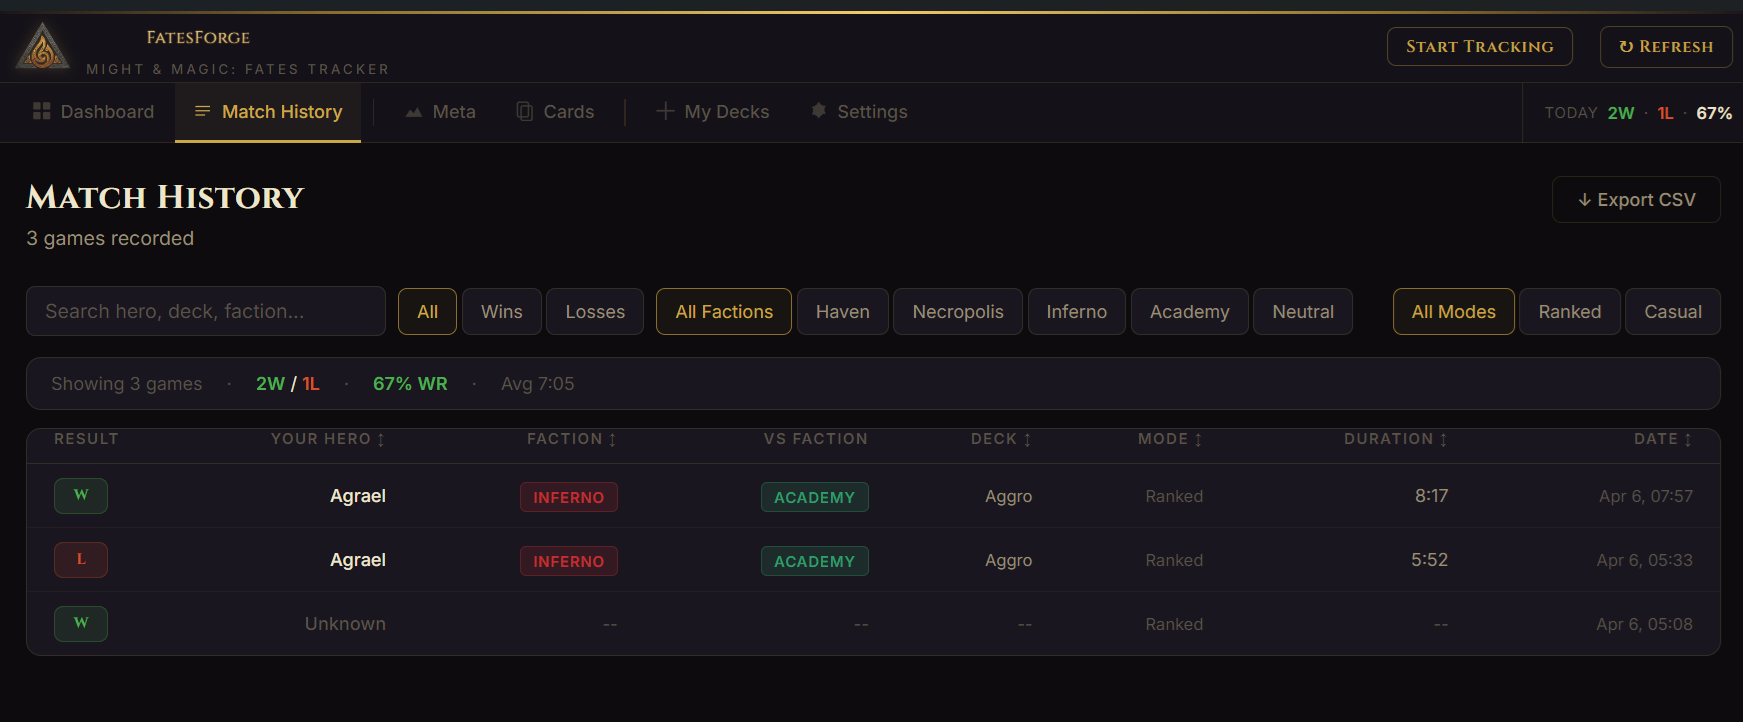The image size is (1743, 722).
Task: Click the 8:17 duration value
Action: 1431,496
